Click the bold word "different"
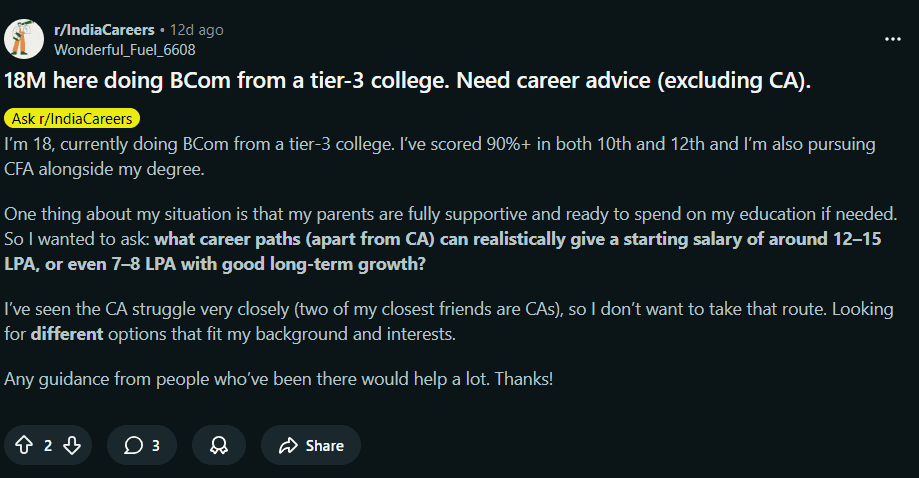919x478 pixels. (x=67, y=333)
